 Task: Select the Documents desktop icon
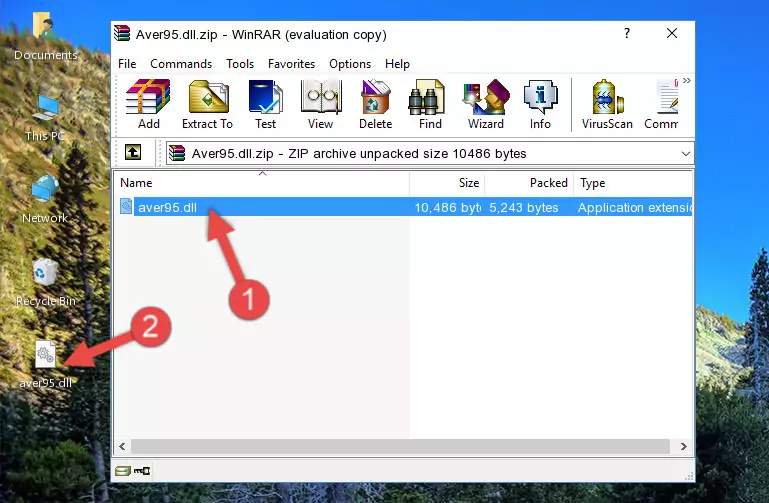click(45, 37)
